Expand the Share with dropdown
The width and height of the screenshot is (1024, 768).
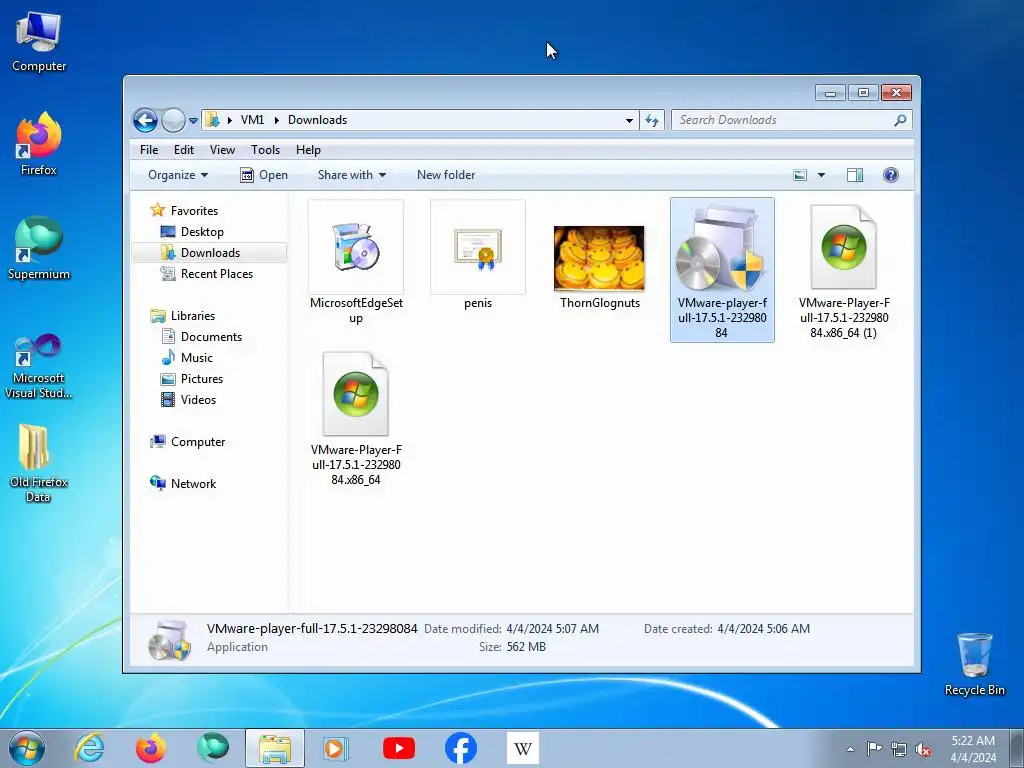point(352,175)
